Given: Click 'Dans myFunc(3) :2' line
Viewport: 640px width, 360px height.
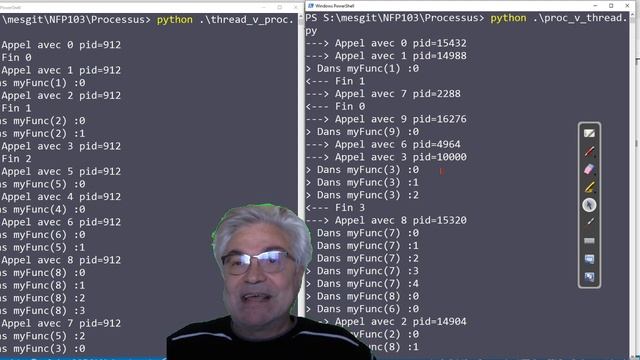Looking at the screenshot, I should (362, 195).
